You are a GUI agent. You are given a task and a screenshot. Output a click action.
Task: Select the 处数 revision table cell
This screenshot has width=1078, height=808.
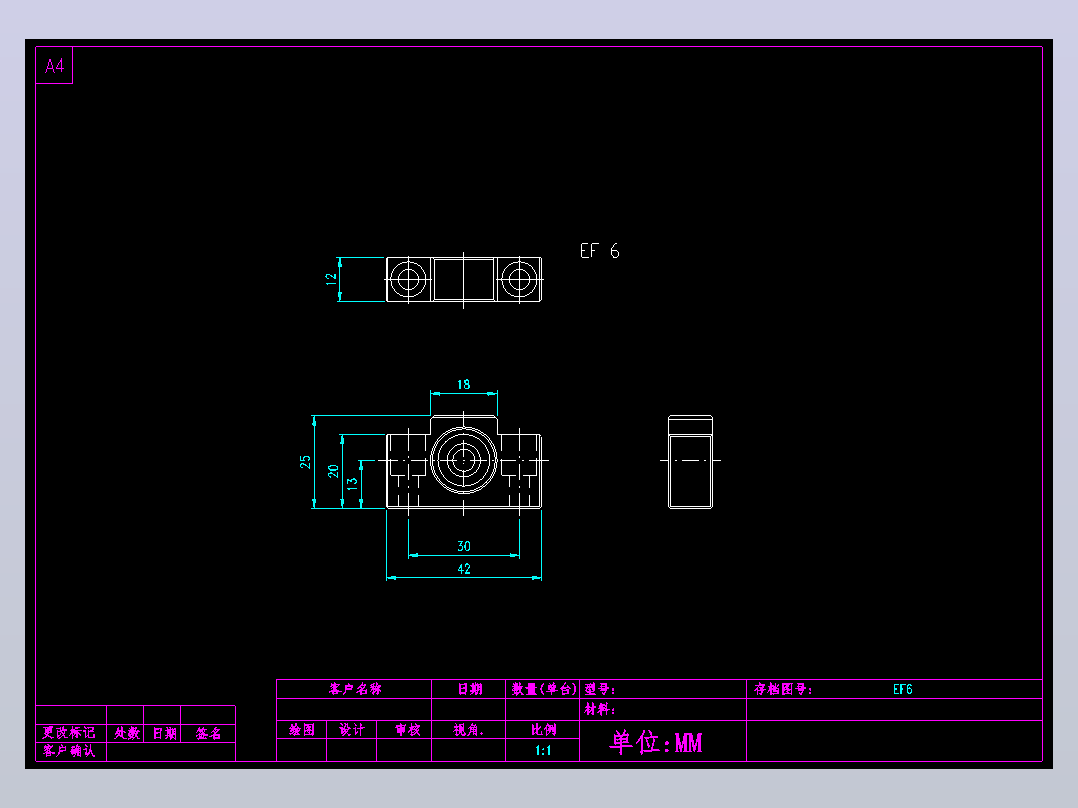(126, 733)
